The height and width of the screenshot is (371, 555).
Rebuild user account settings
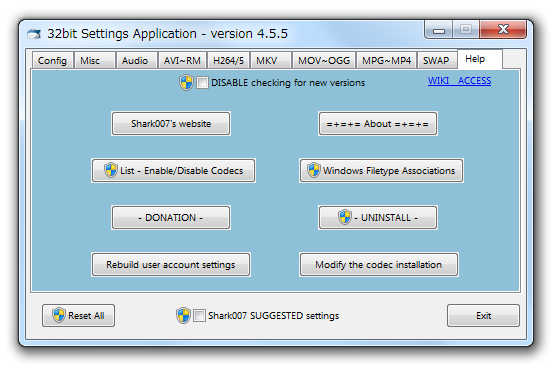tap(171, 264)
